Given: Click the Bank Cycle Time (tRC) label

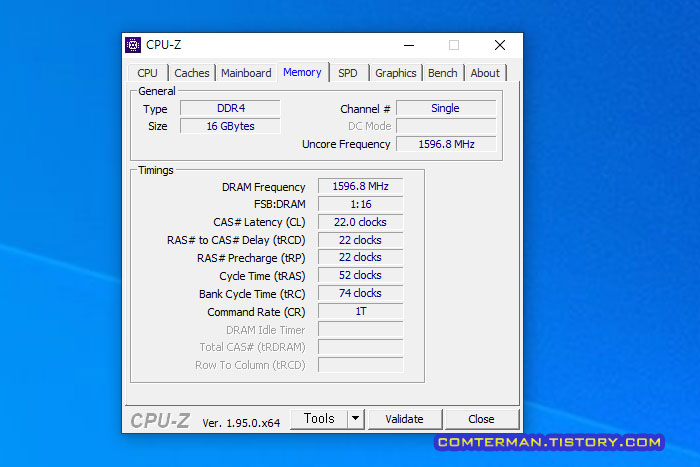Looking at the screenshot, I should coord(252,294).
